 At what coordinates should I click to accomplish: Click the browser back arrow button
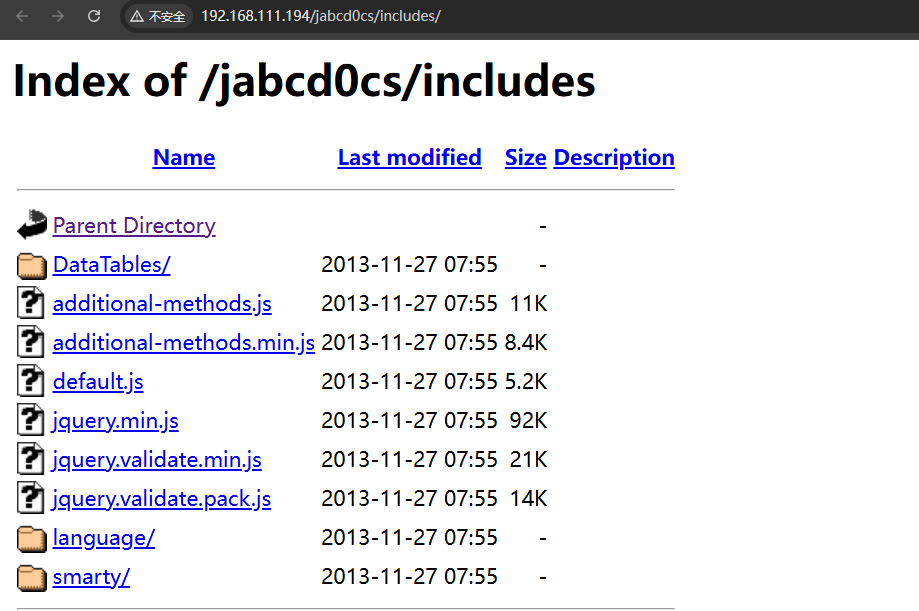(x=22, y=16)
